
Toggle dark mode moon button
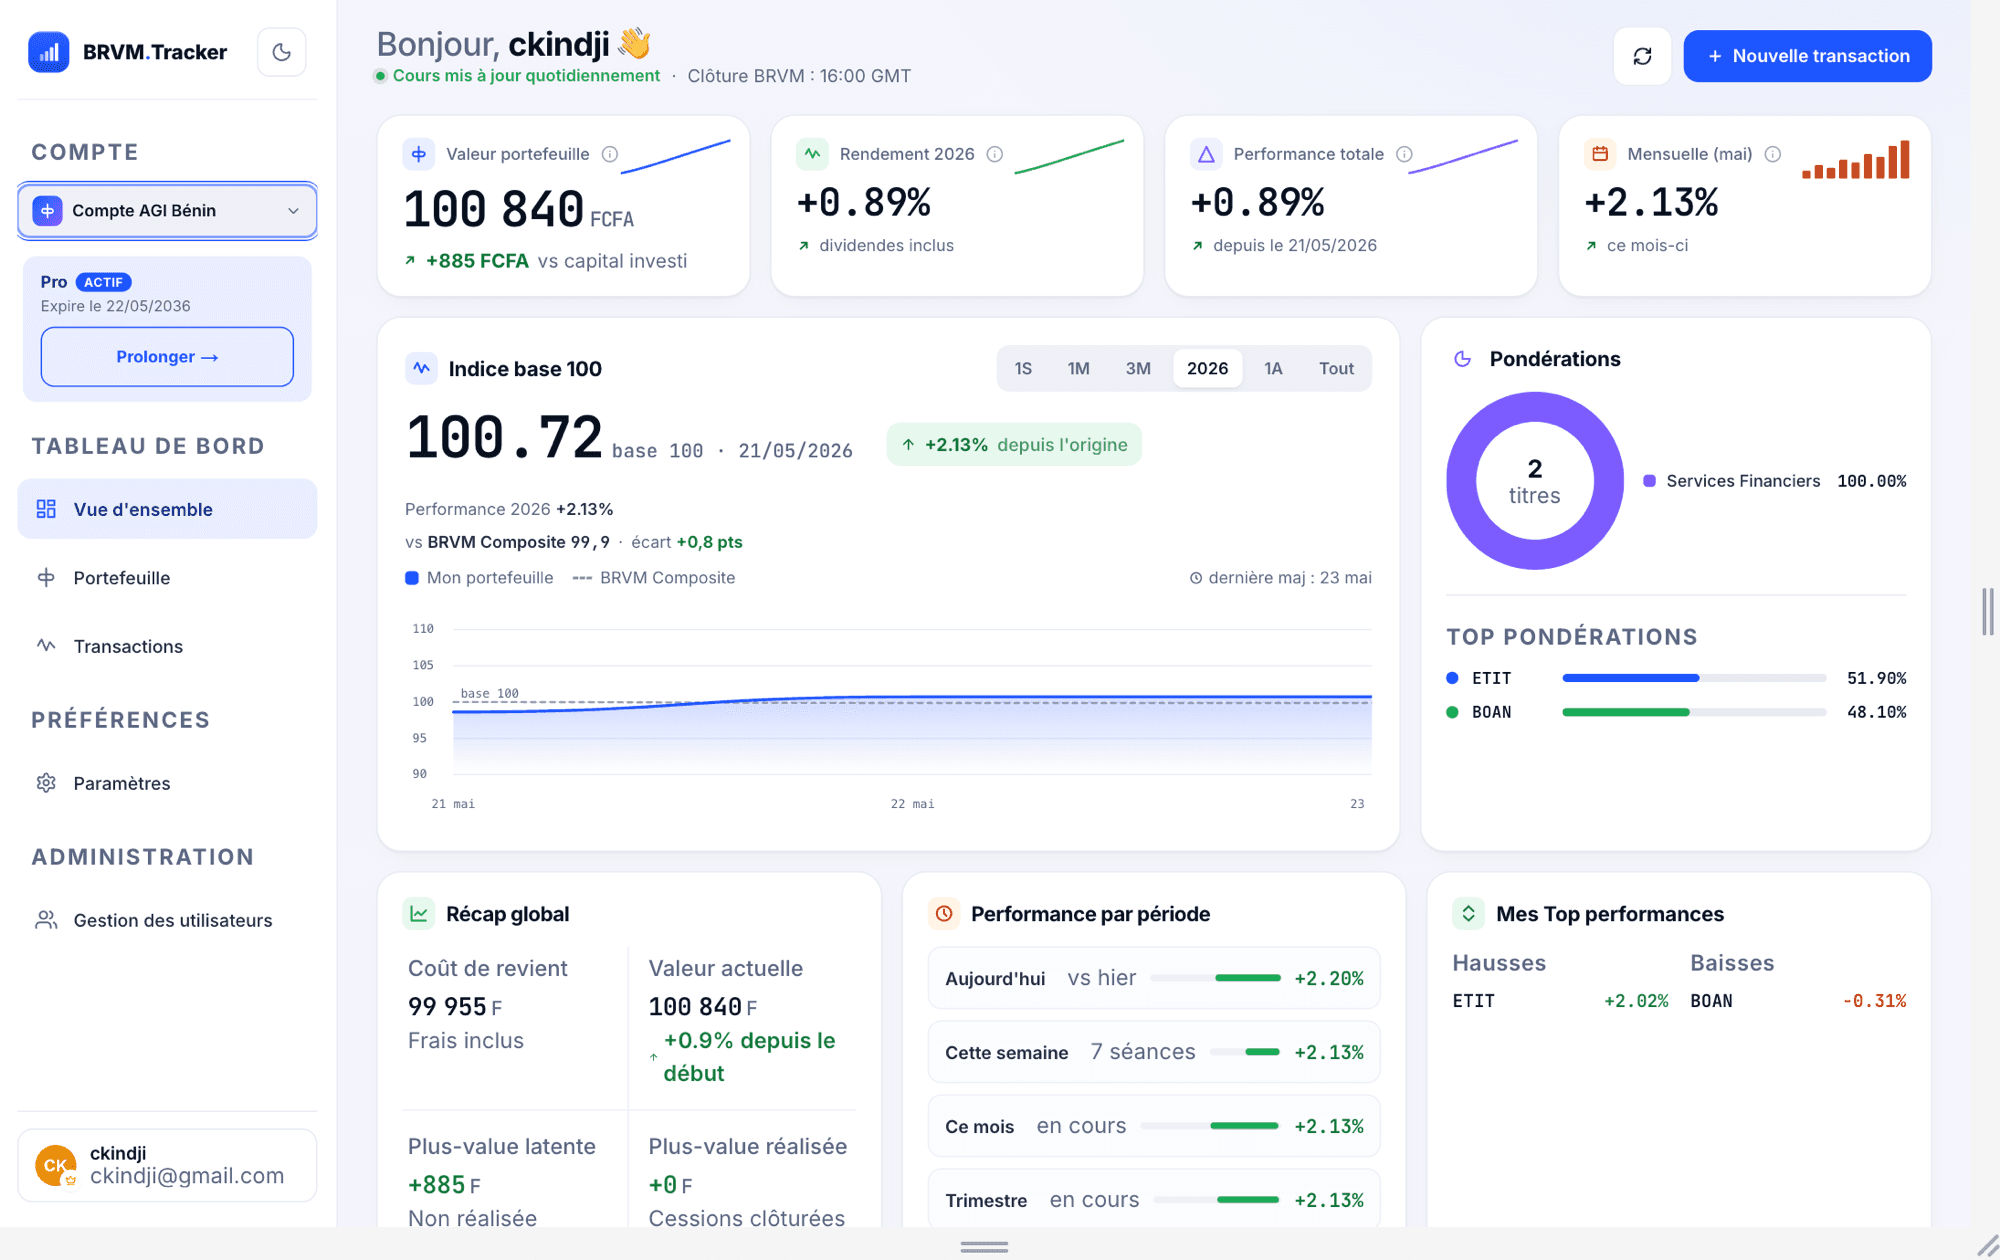pos(282,52)
